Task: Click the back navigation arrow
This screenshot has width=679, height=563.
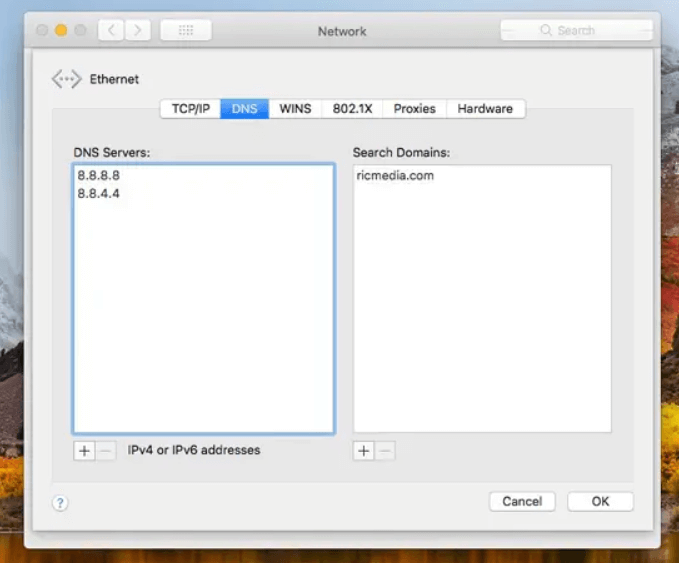Action: [x=111, y=30]
